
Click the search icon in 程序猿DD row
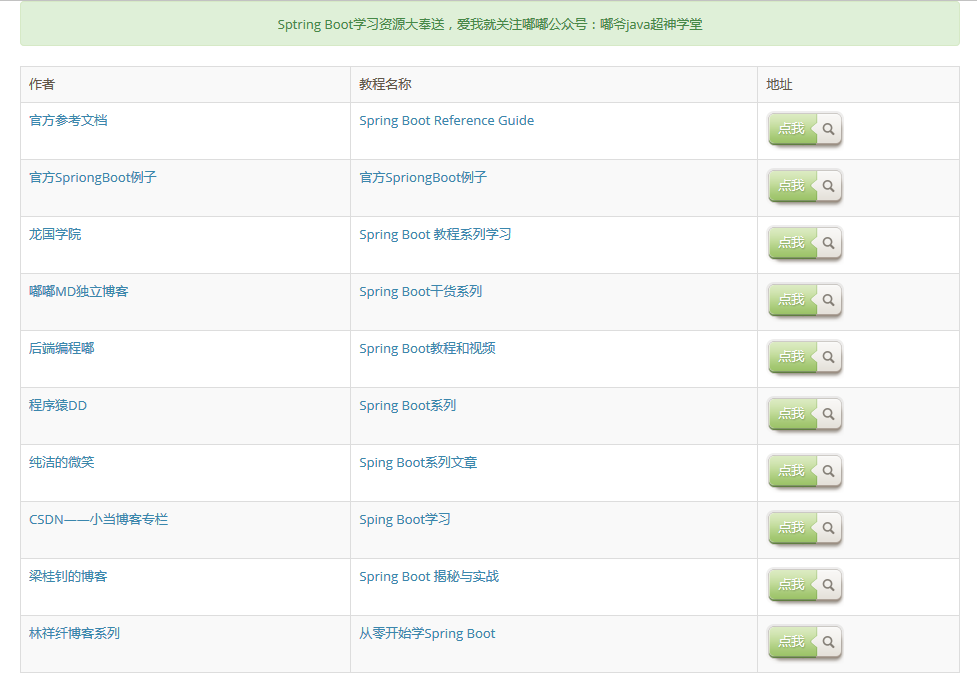pos(828,414)
